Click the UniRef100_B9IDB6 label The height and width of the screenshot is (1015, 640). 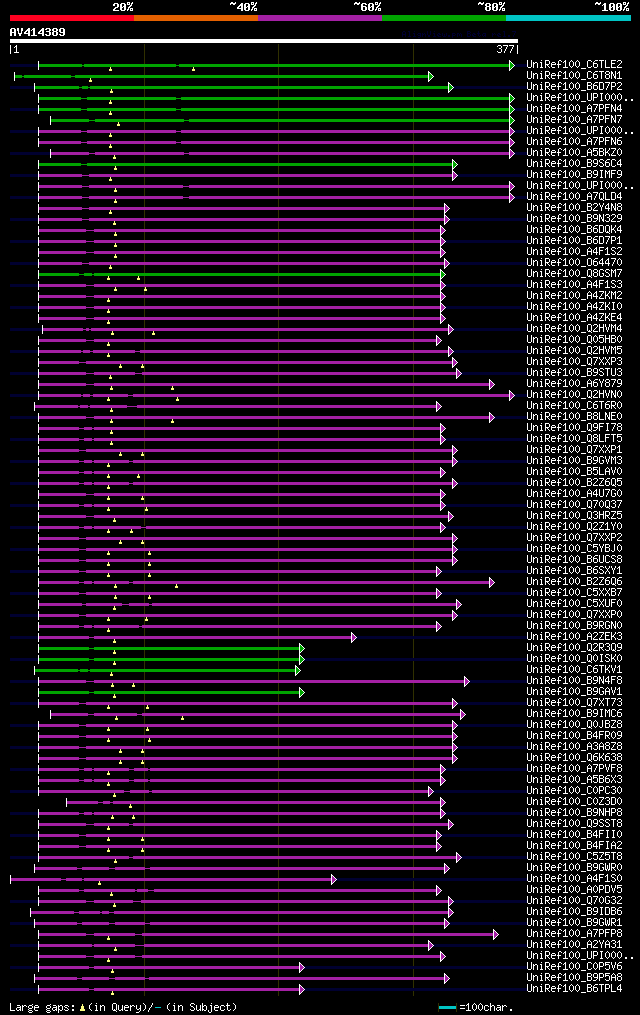pos(574,912)
